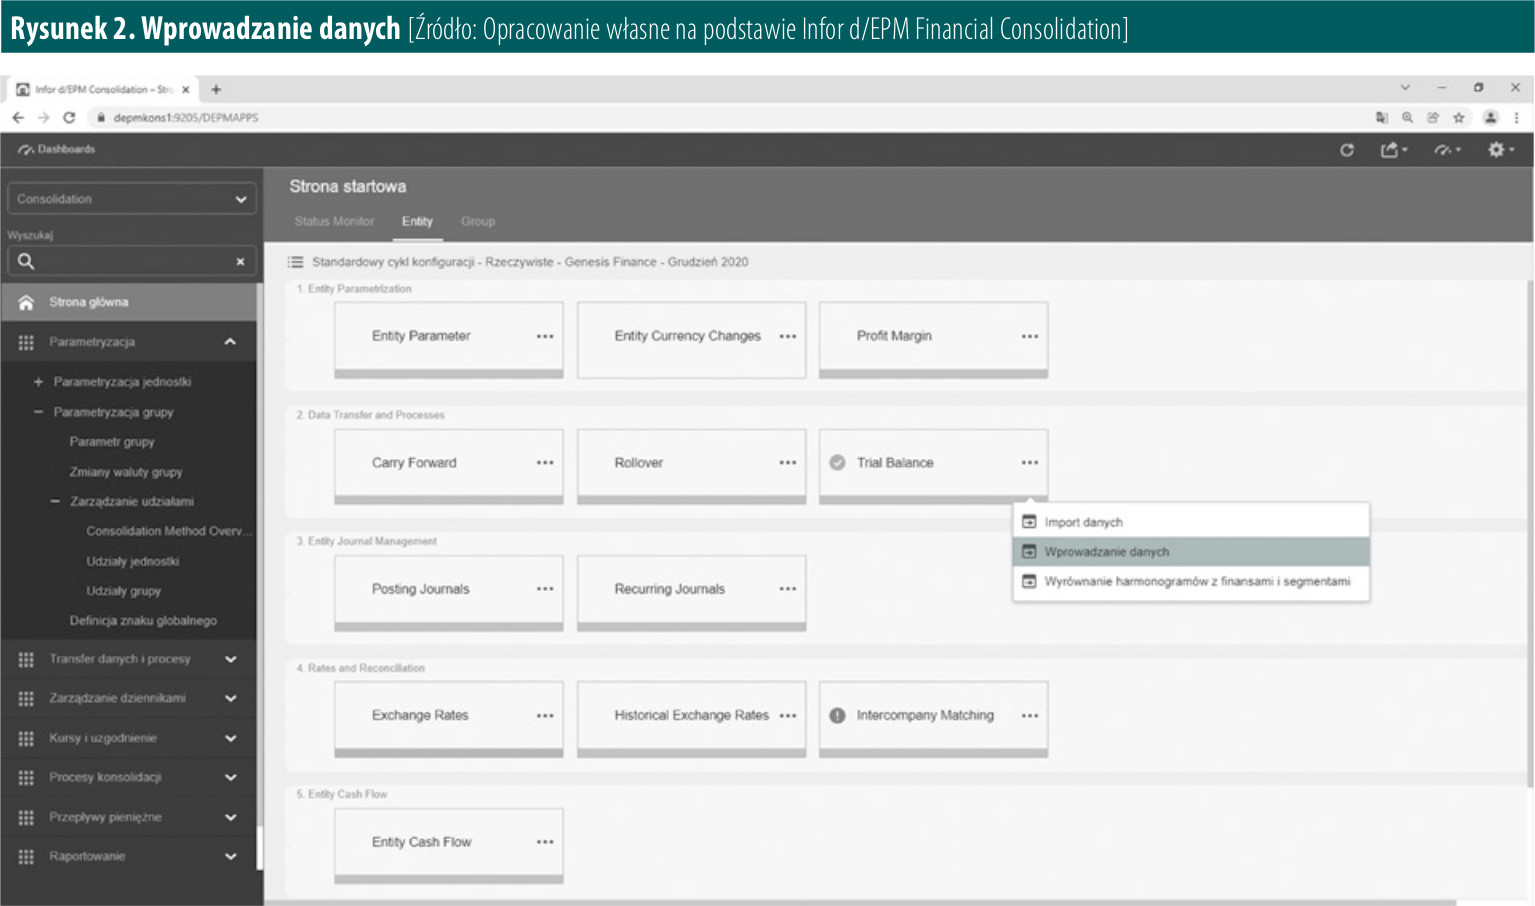Image resolution: width=1535 pixels, height=906 pixels.
Task: Collapse Parametryzacja grupy tree node
Action: [38, 412]
